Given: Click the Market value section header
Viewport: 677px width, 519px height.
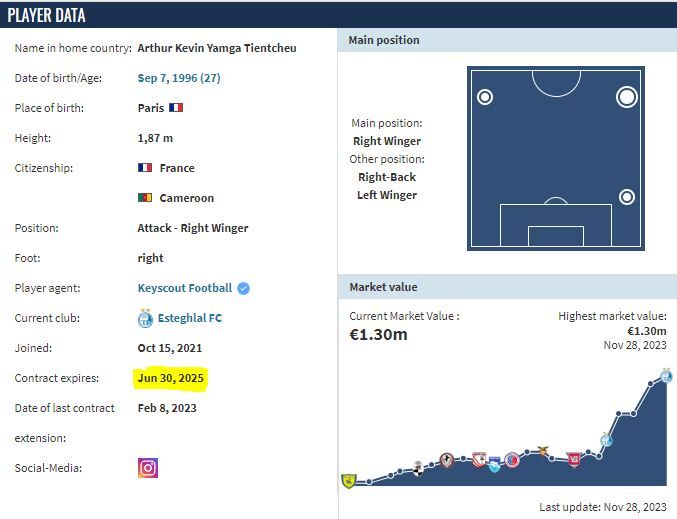Looking at the screenshot, I should 383,287.
